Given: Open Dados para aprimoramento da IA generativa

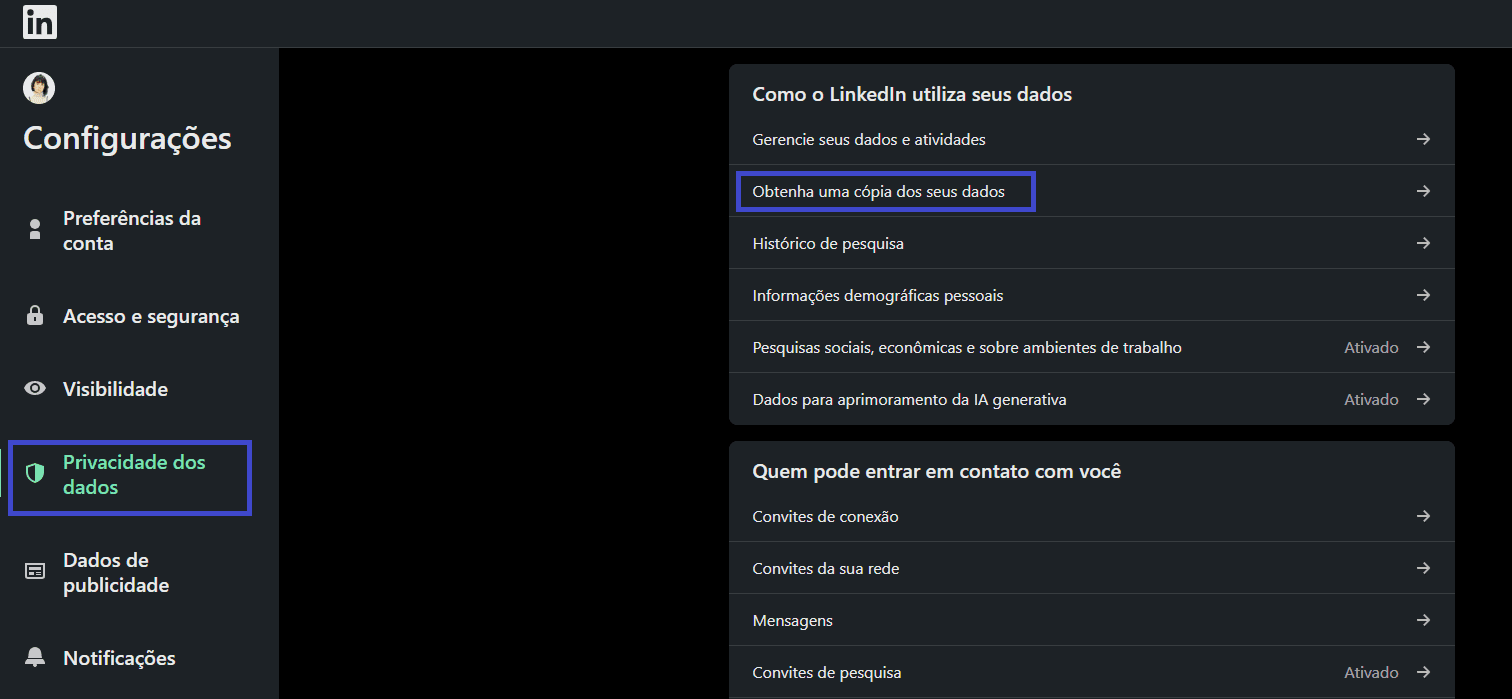Looking at the screenshot, I should [x=909, y=398].
